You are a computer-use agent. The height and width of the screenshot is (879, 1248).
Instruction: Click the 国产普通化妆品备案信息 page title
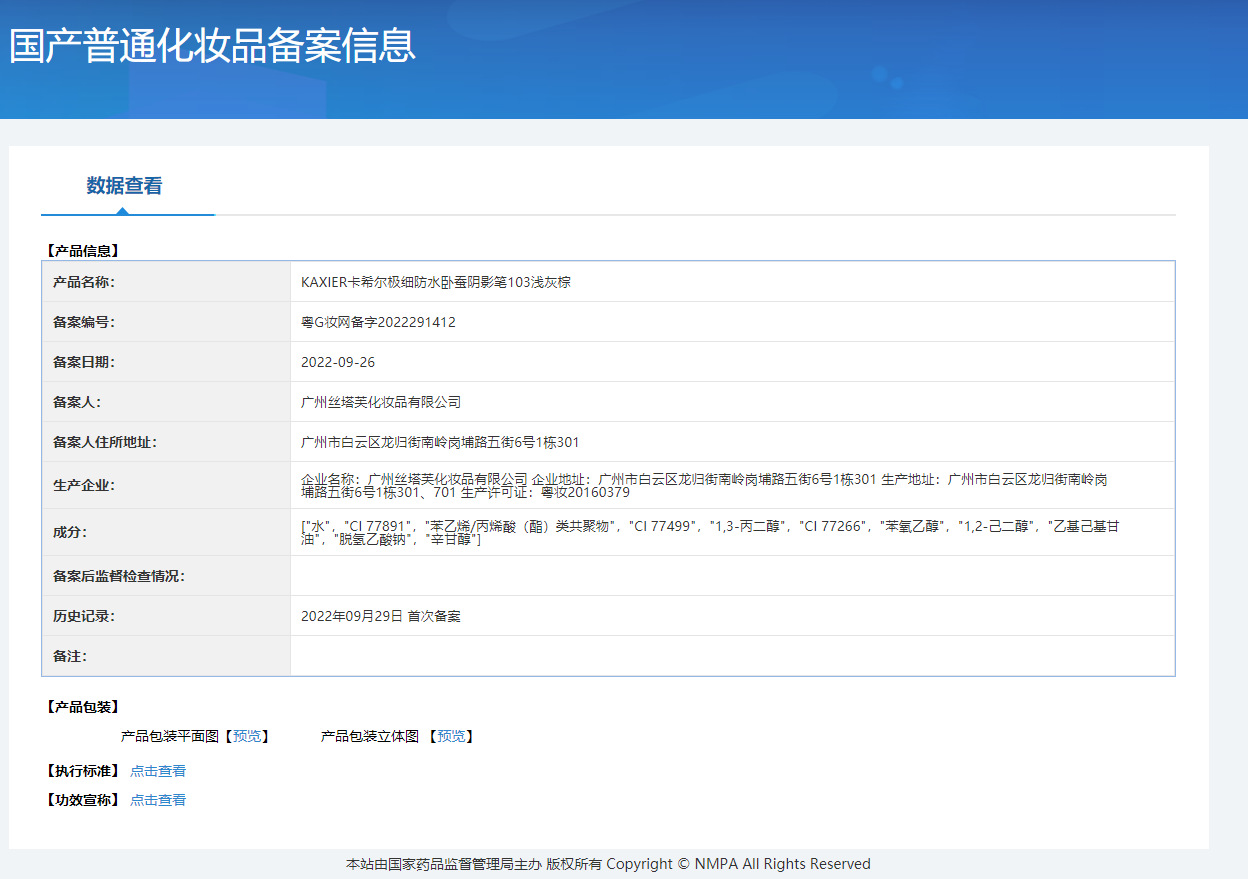pyautogui.click(x=212, y=47)
